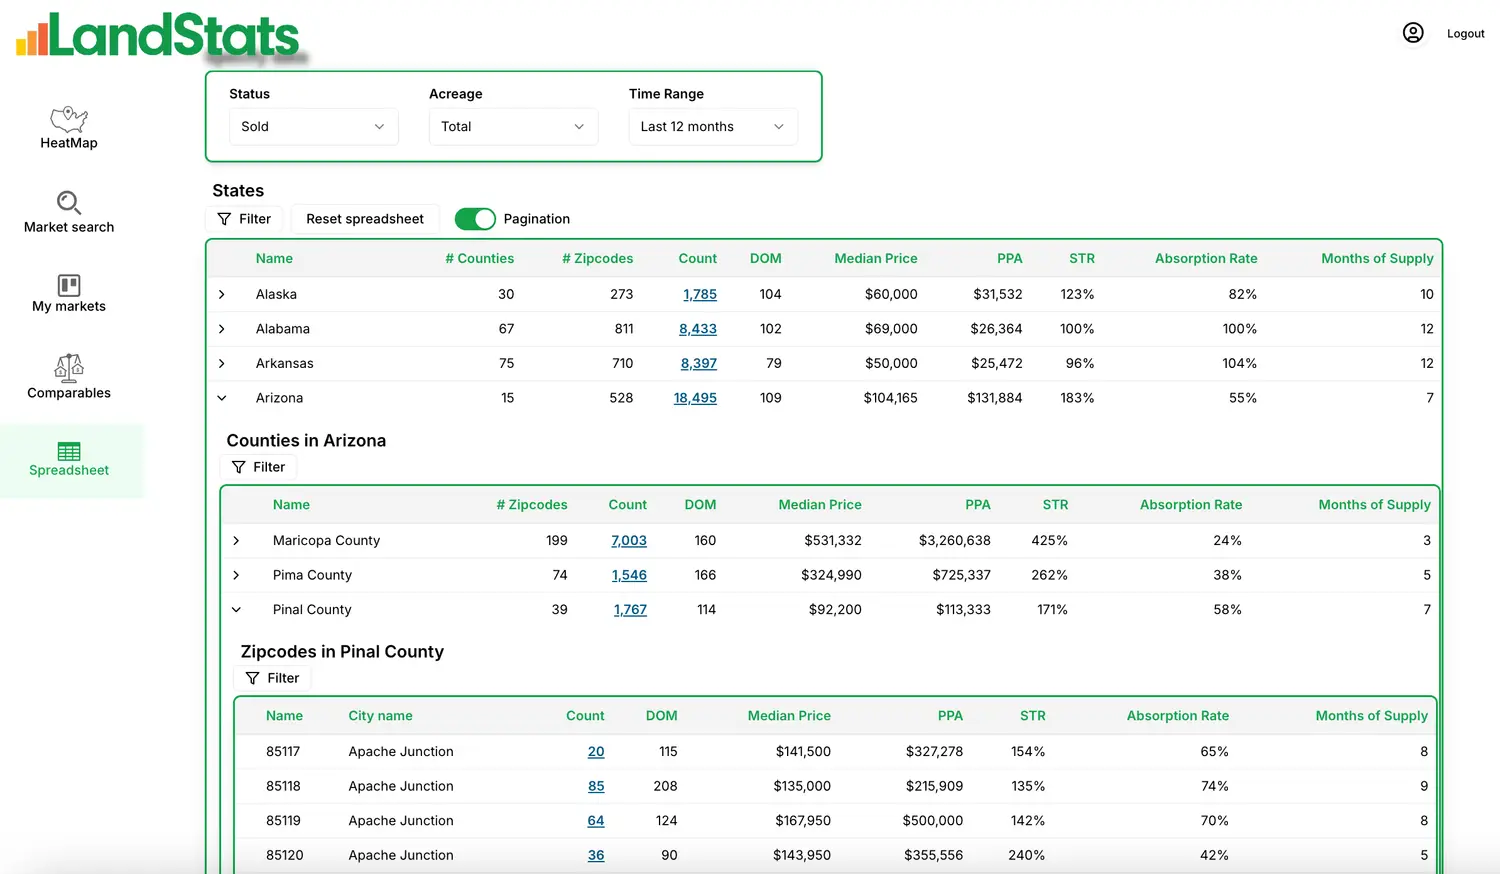The width and height of the screenshot is (1500, 874).
Task: Open the Time Range dropdown
Action: [x=713, y=127]
